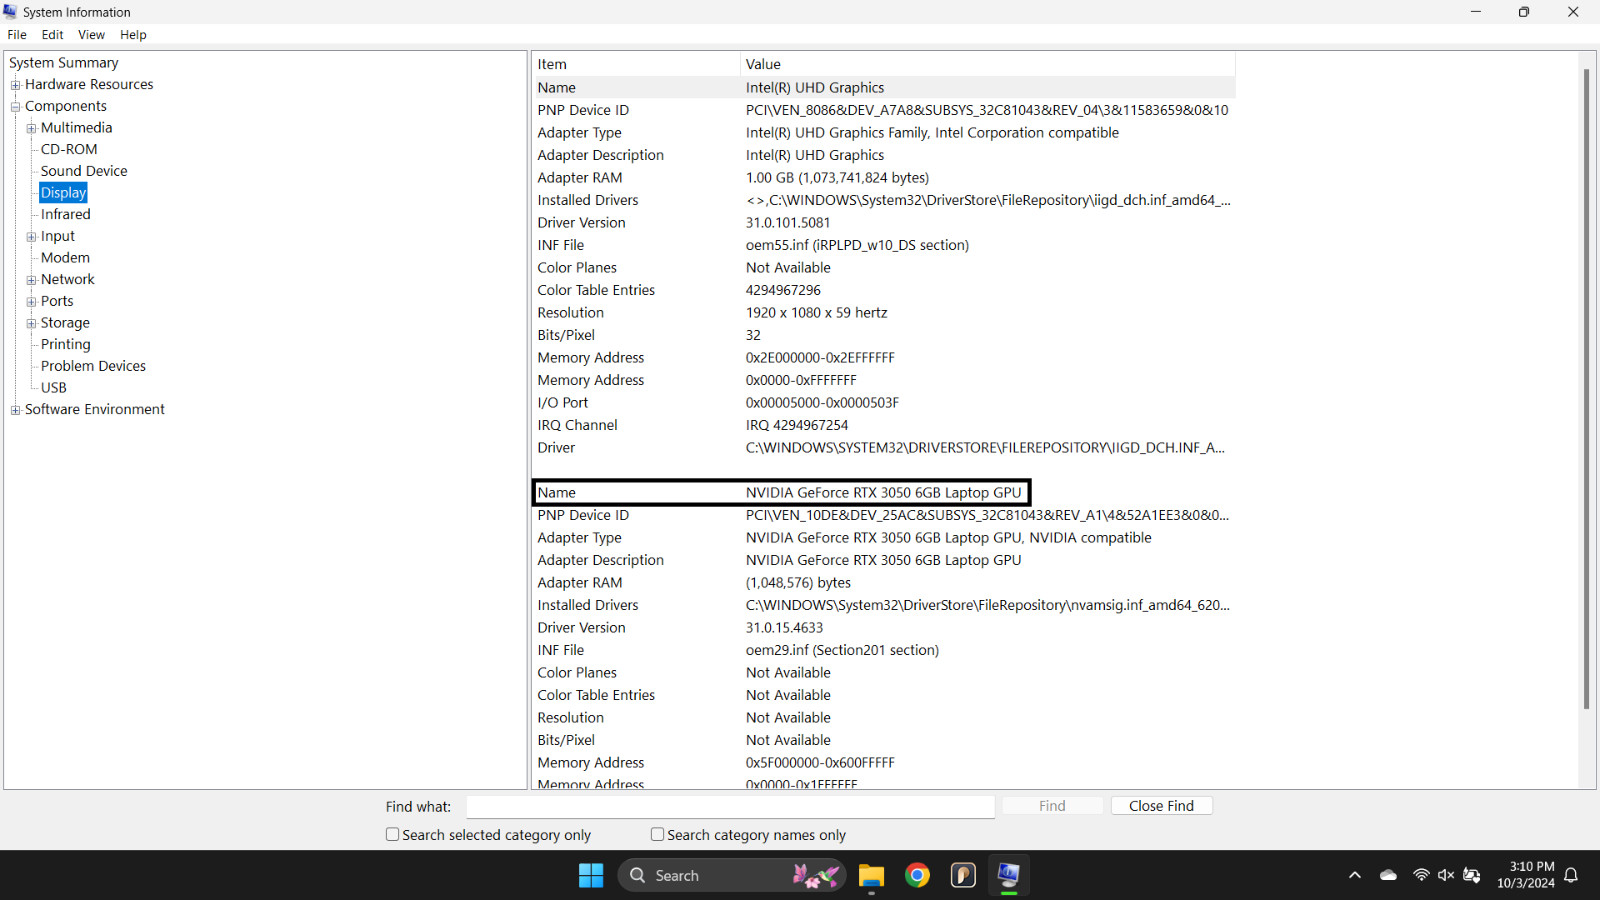The image size is (1600, 900).
Task: Open Wi-Fi network settings in tray
Action: [1421, 875]
